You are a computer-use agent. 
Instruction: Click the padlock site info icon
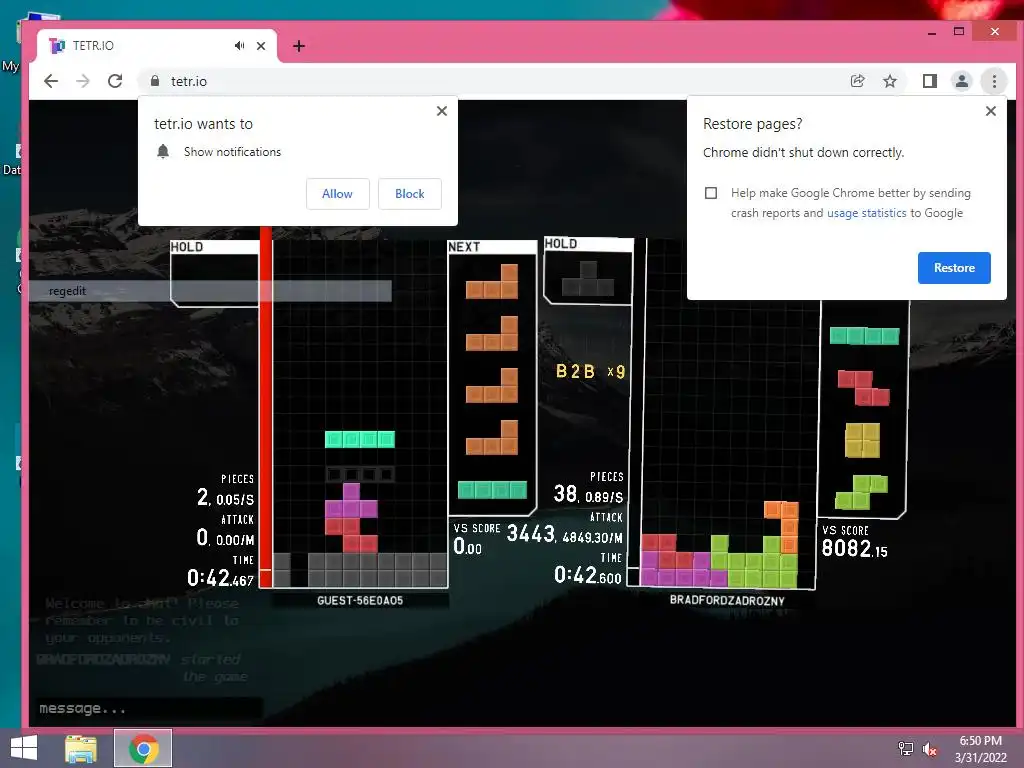click(155, 81)
